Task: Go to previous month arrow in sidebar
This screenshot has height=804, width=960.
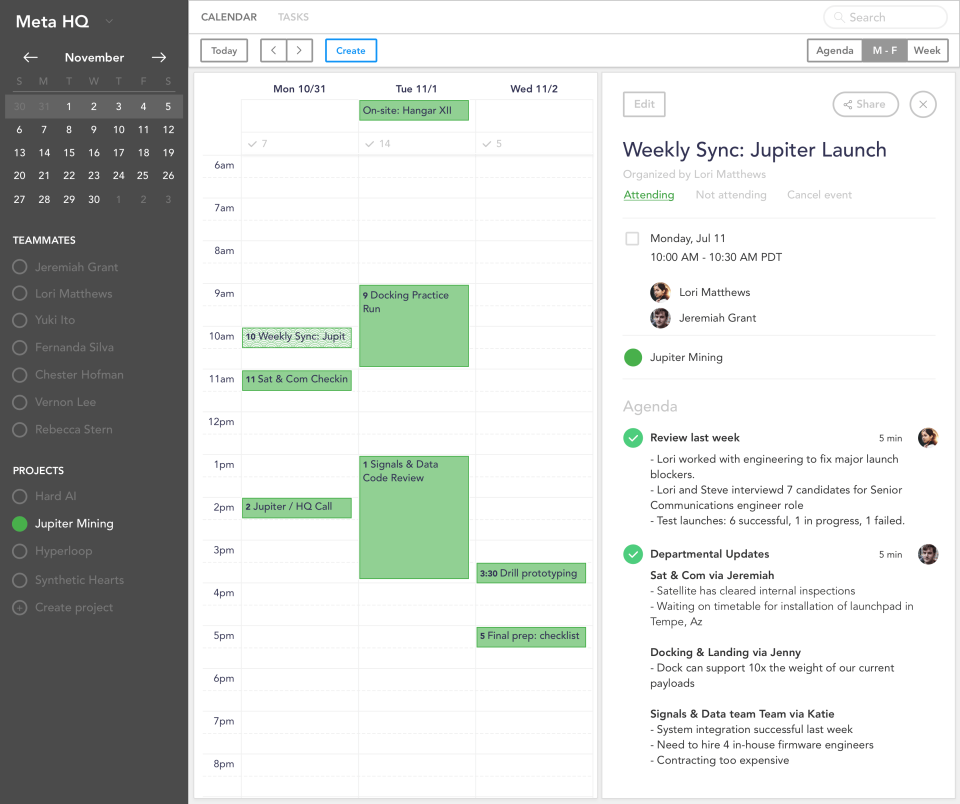Action: (x=31, y=58)
